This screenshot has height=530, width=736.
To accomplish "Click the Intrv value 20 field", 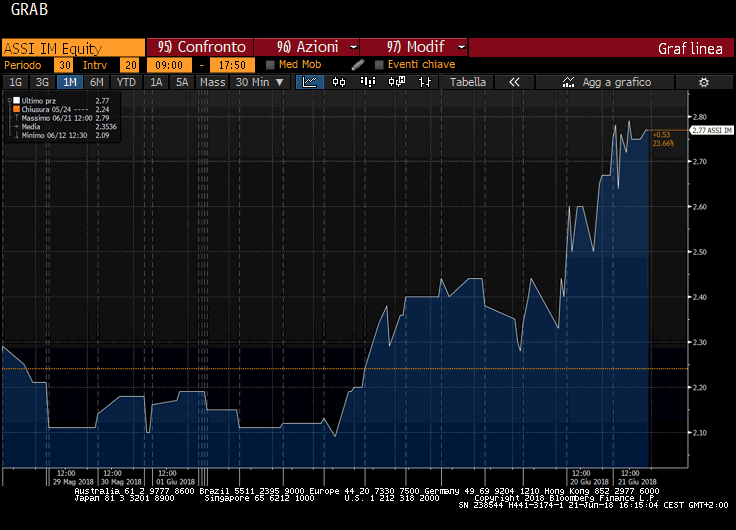I will [130, 65].
